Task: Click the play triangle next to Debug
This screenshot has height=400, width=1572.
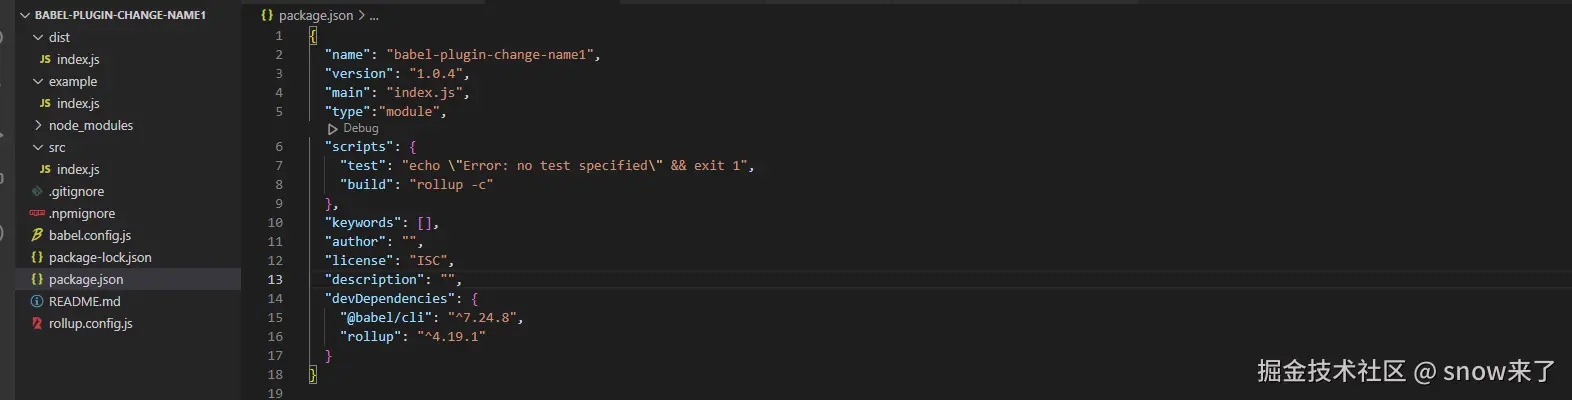Action: [332, 129]
